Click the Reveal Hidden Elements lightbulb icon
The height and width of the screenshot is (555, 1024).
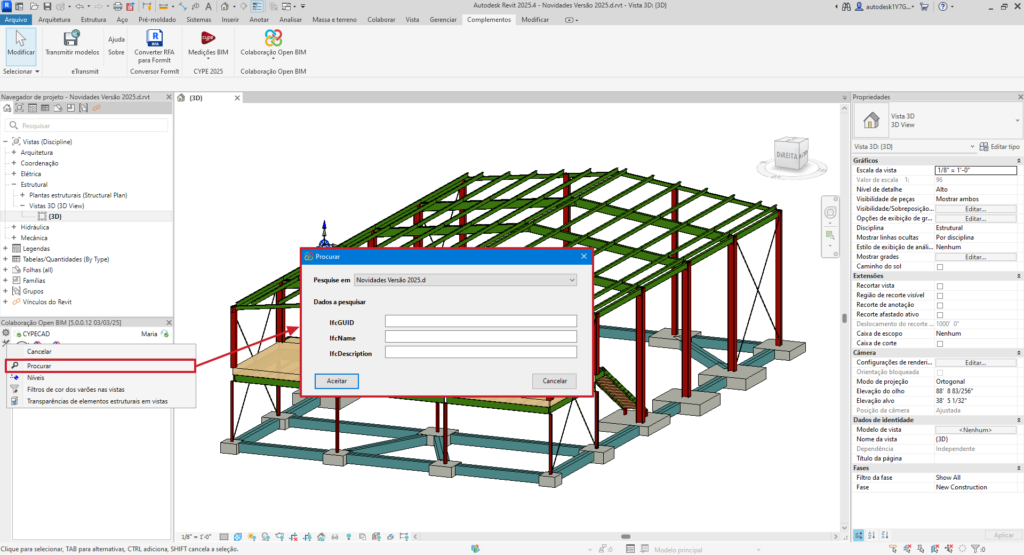[349, 537]
